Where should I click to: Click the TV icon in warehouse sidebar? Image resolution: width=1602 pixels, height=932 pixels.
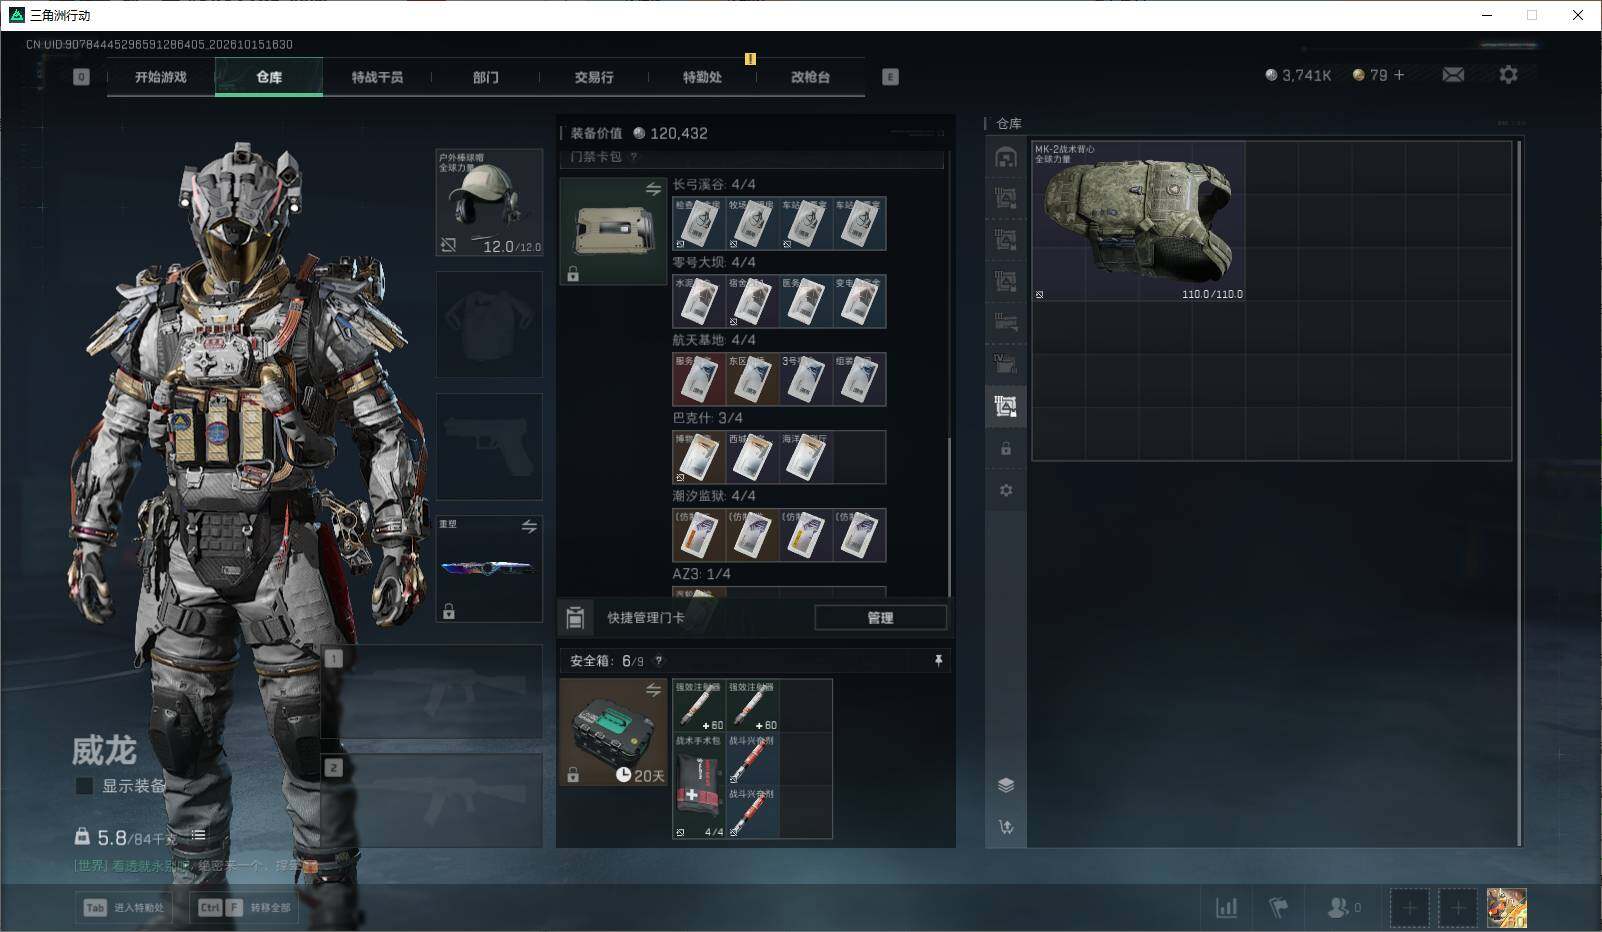(x=1006, y=364)
